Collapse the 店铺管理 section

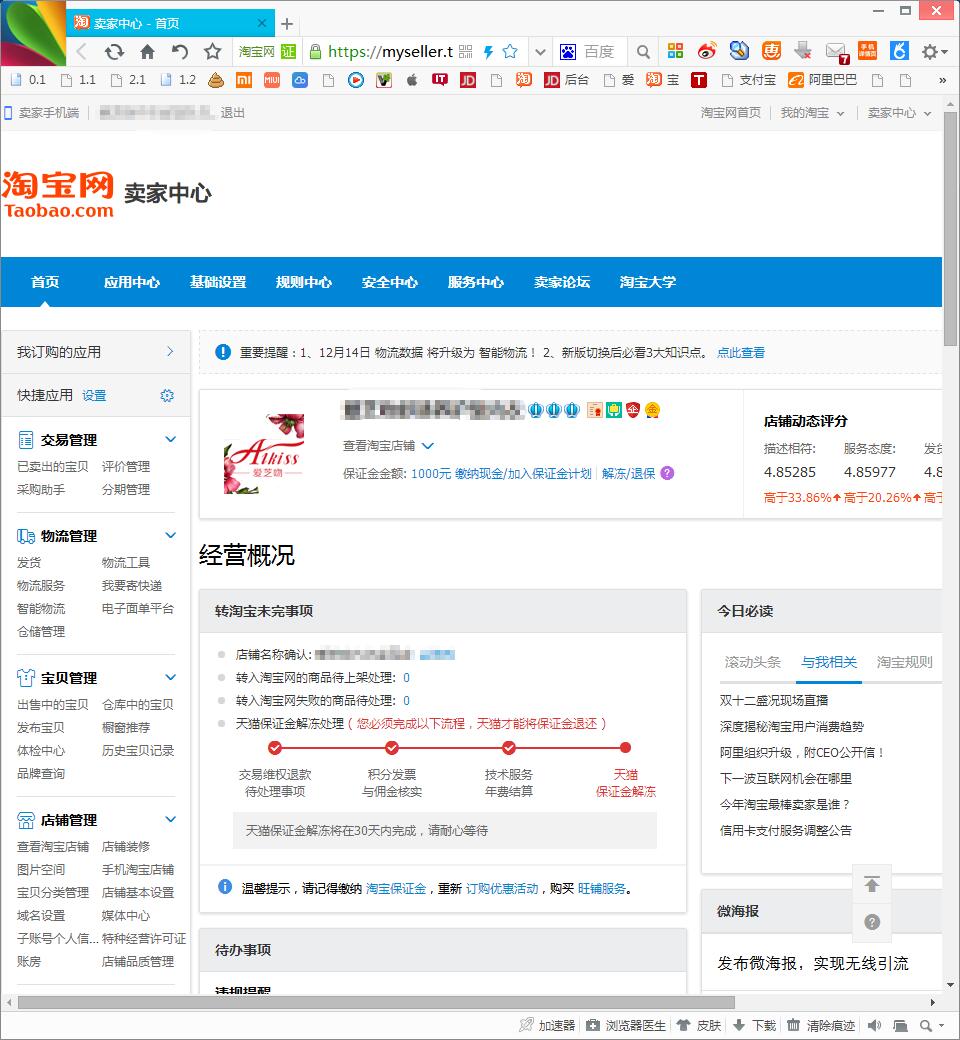(x=171, y=819)
